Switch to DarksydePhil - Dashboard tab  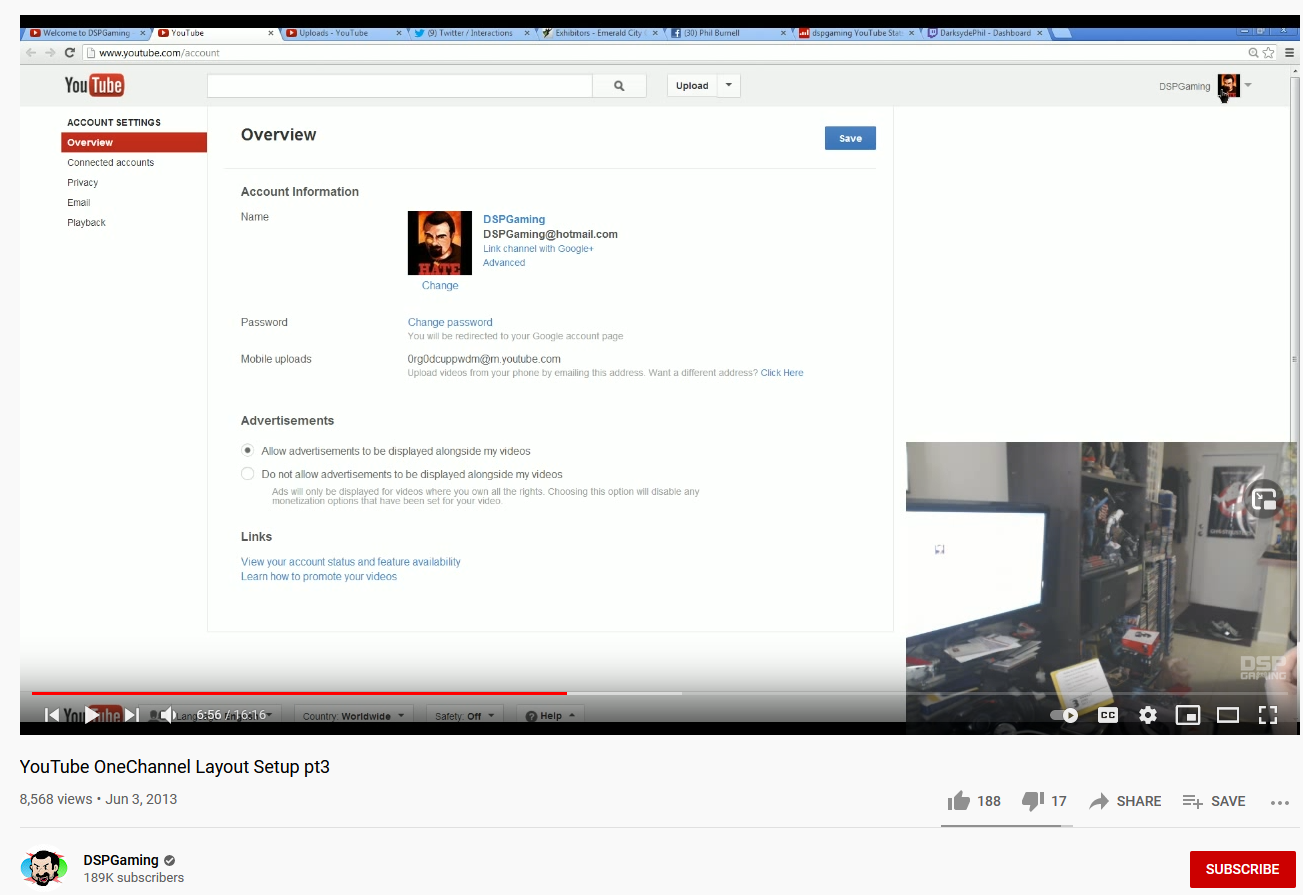pyautogui.click(x=986, y=33)
